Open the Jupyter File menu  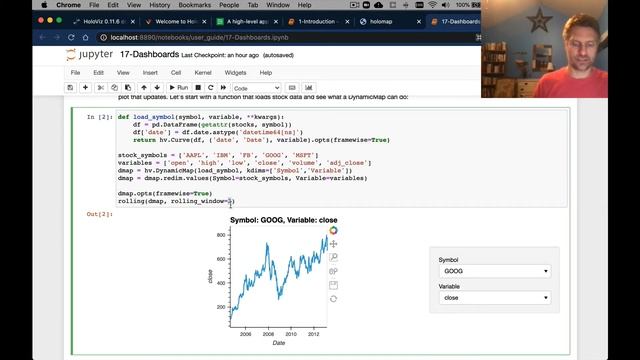(76, 73)
